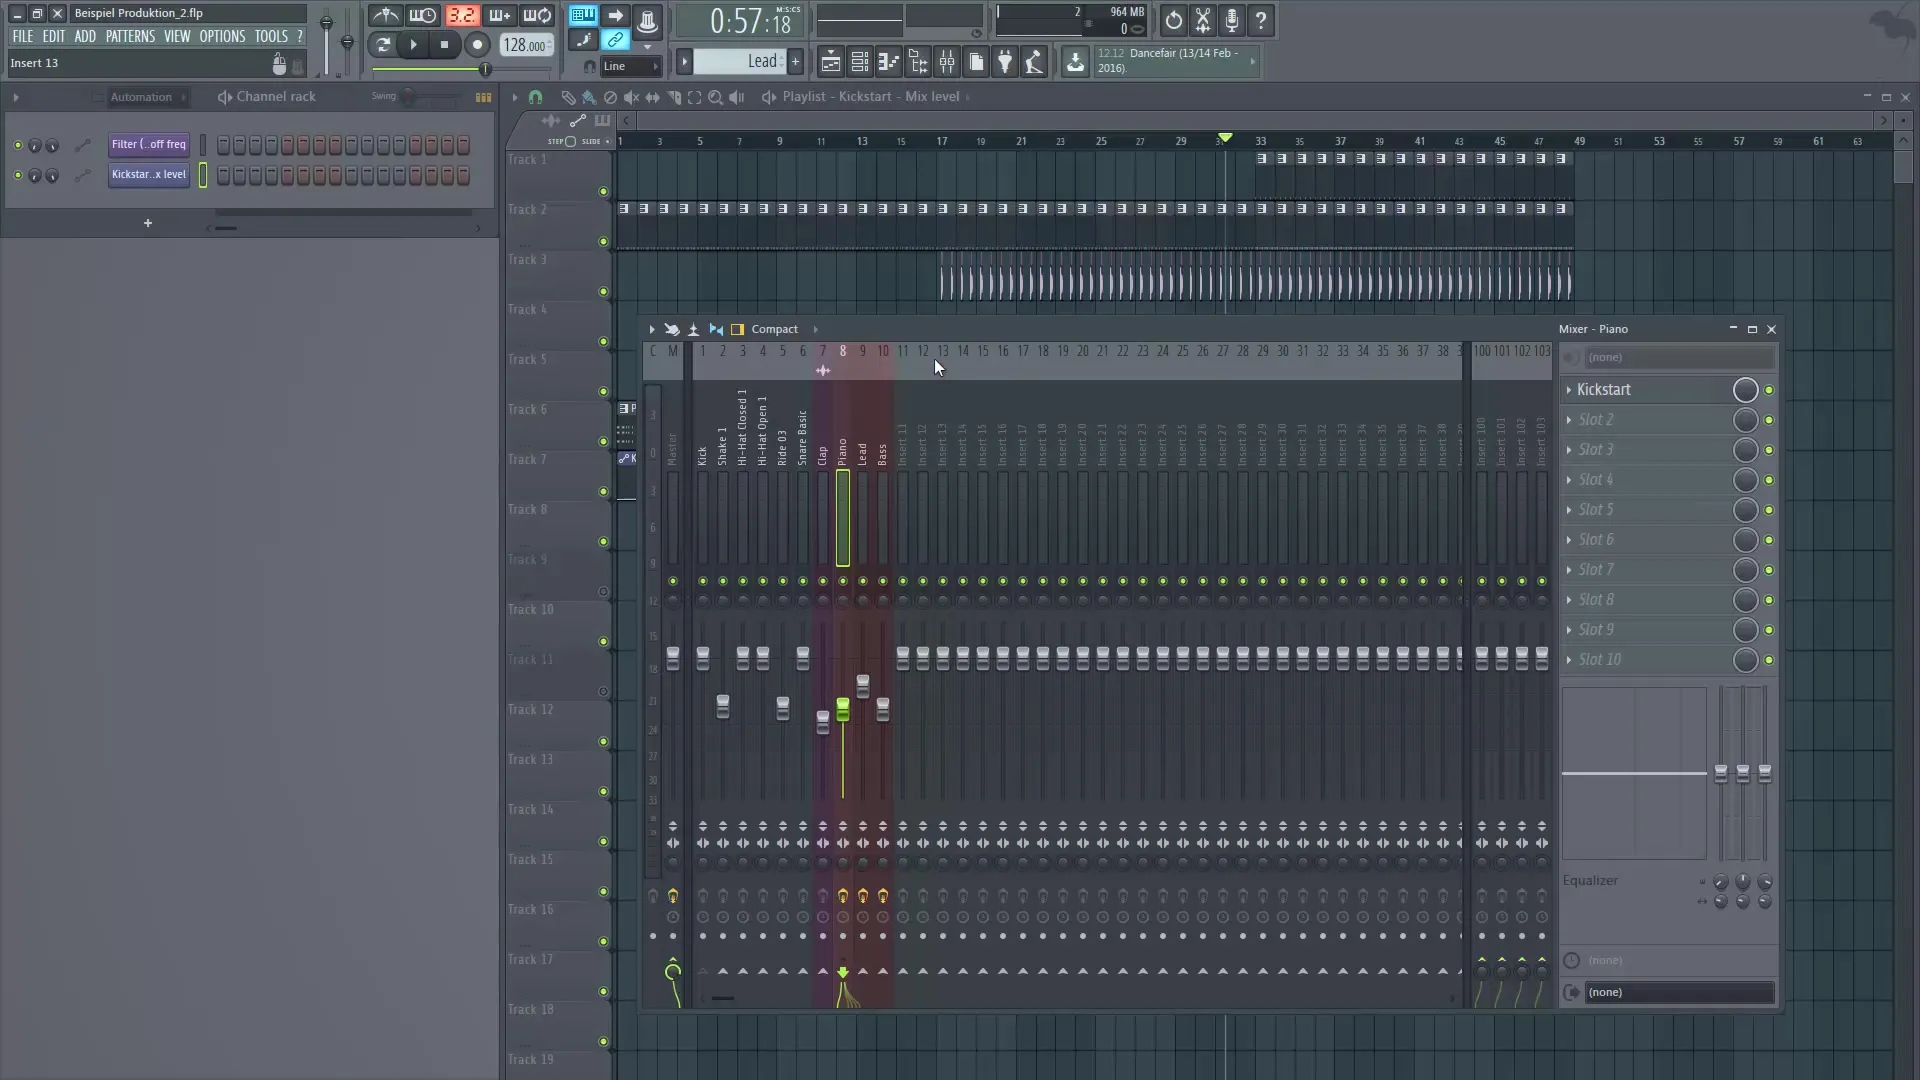Mute the Piano mixer track

click(843, 581)
